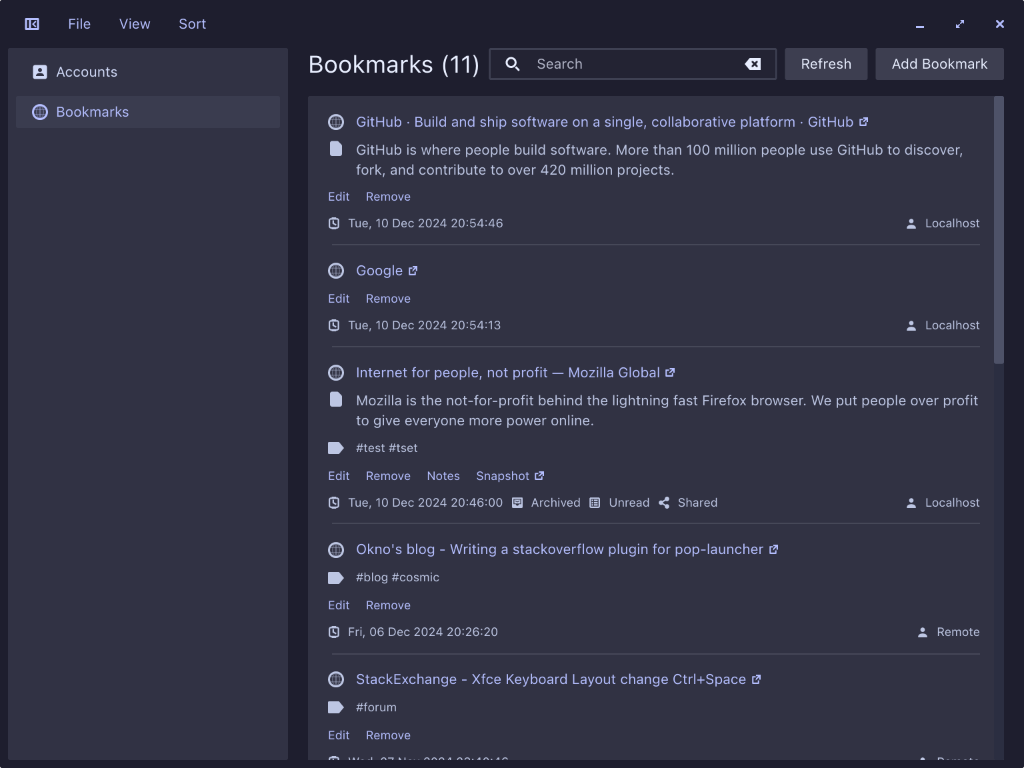The height and width of the screenshot is (768, 1024).
Task: Open Notes for the Mozilla bookmark
Action: (443, 476)
